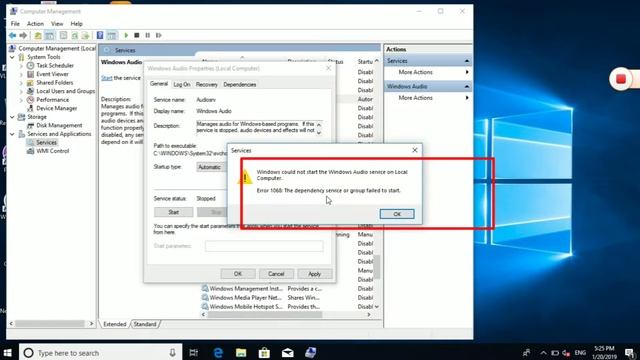Click the Pause Service toolbar icon
The height and width of the screenshot is (360, 640).
[148, 36]
